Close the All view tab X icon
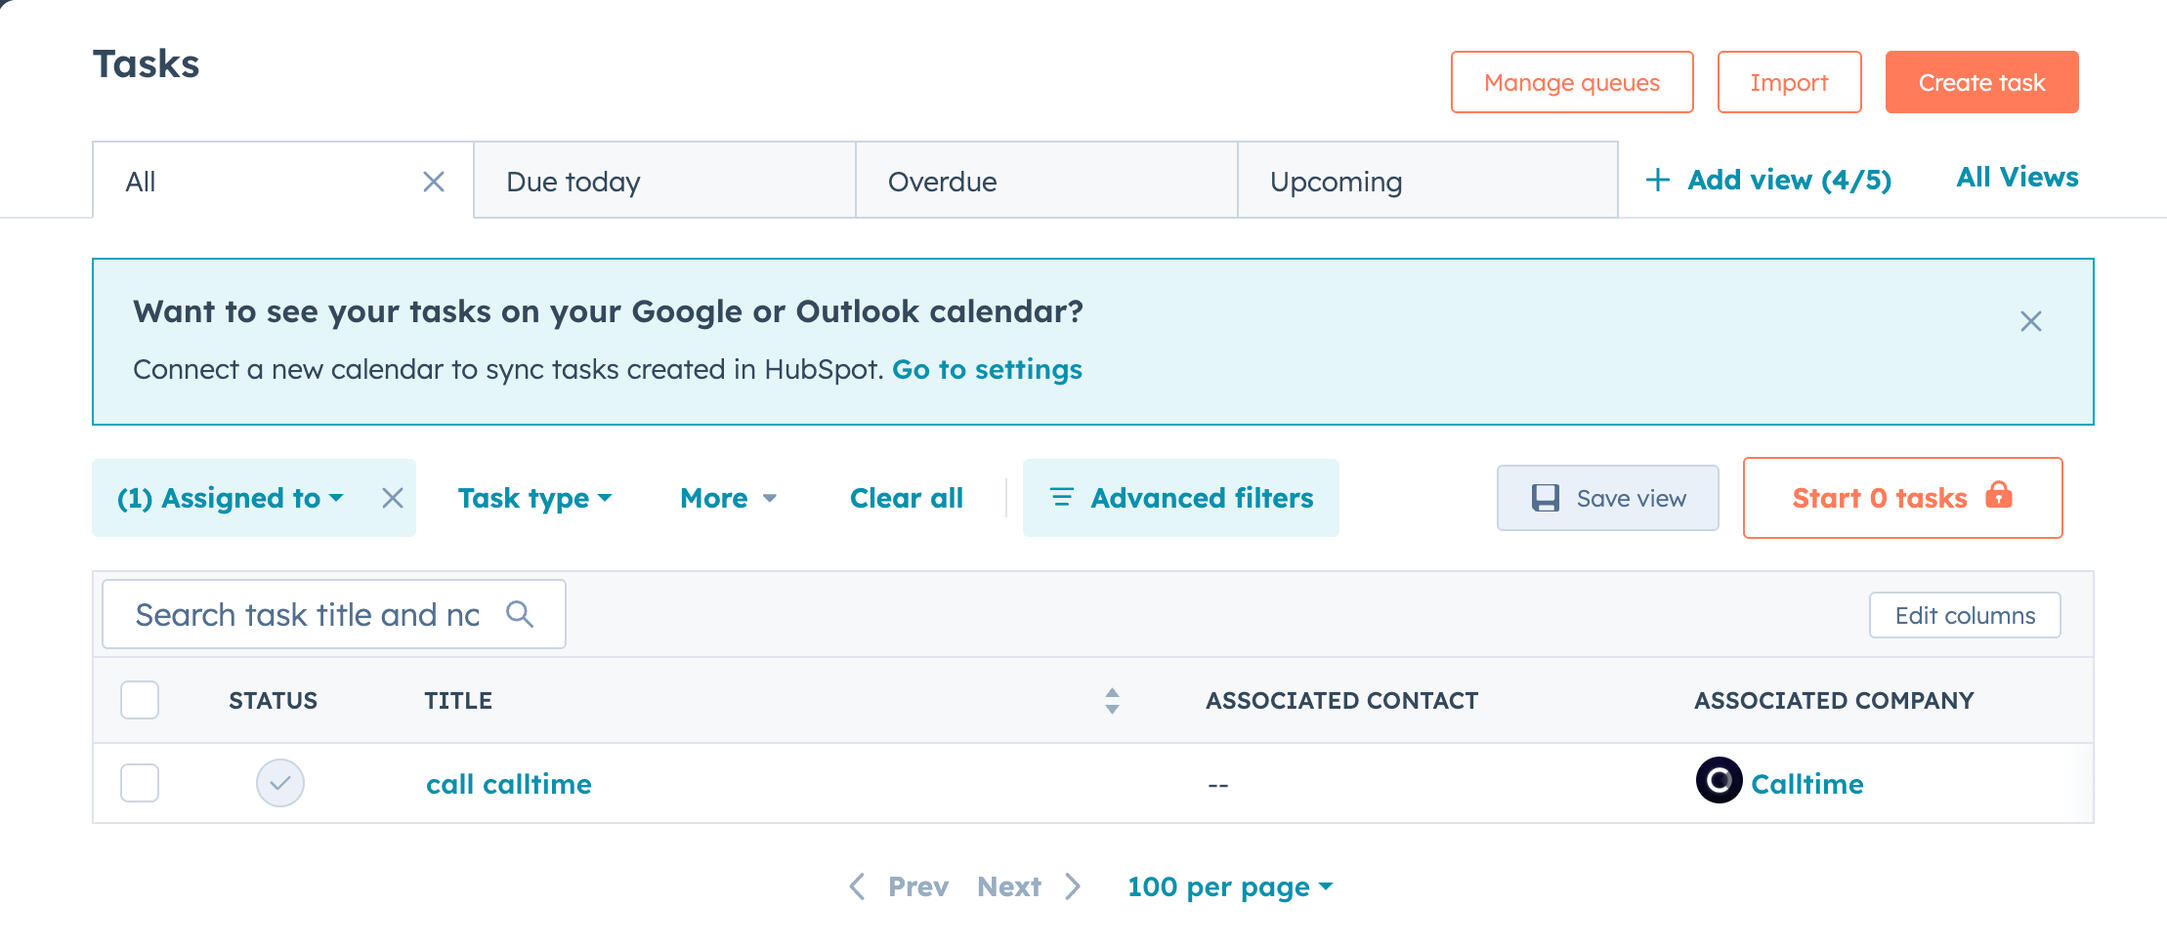The height and width of the screenshot is (945, 2167). (x=433, y=182)
